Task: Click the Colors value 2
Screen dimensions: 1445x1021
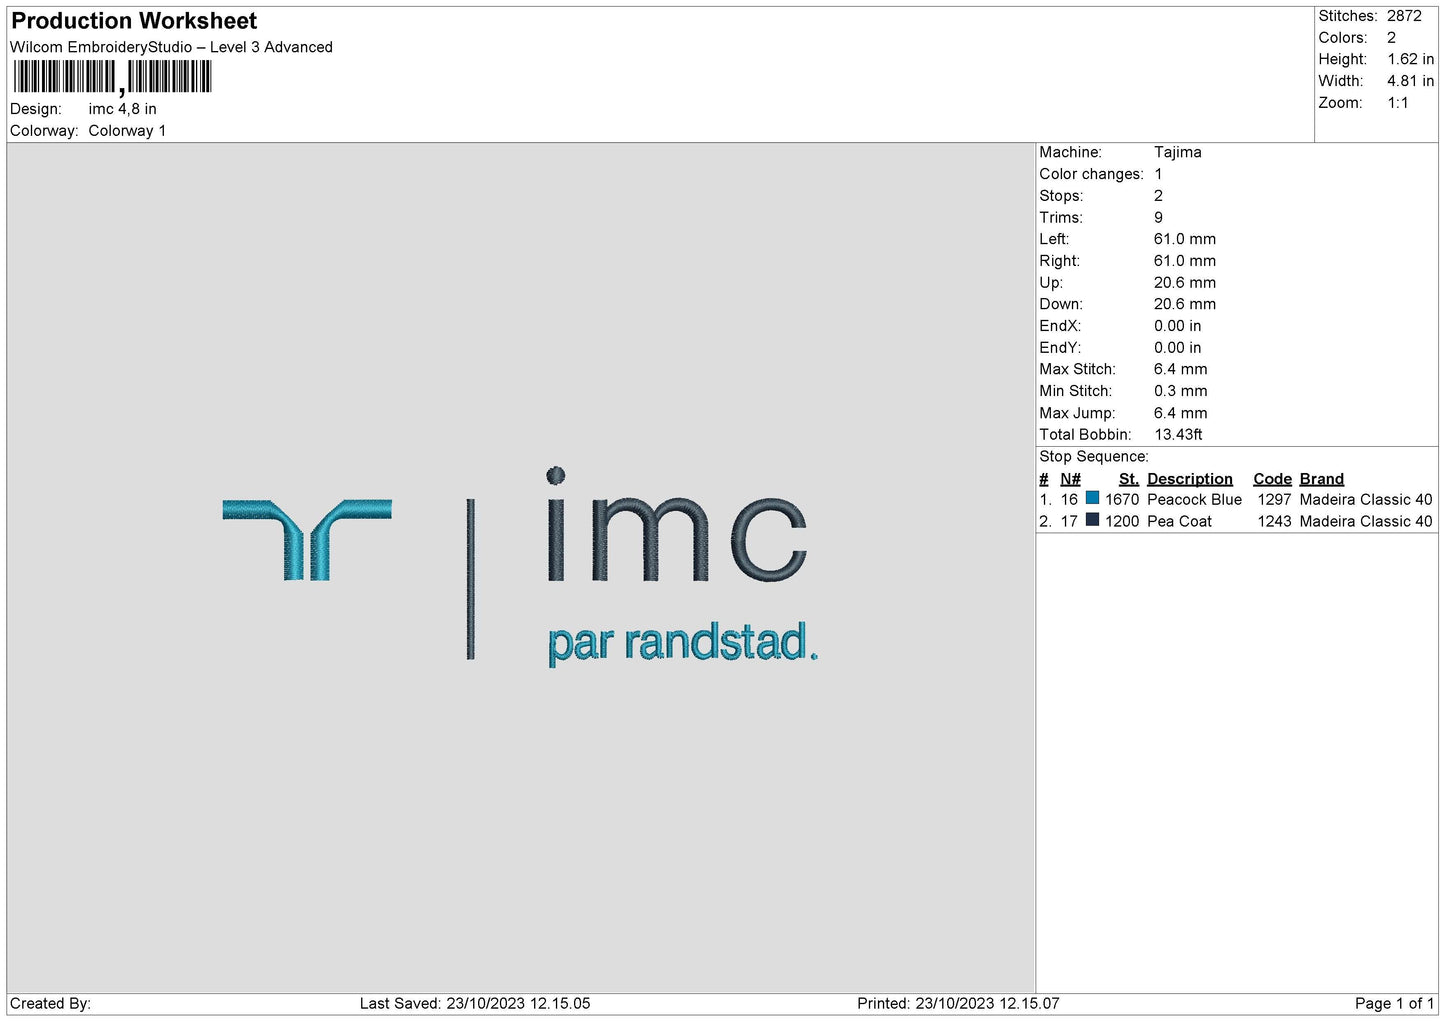Action: (x=1391, y=38)
